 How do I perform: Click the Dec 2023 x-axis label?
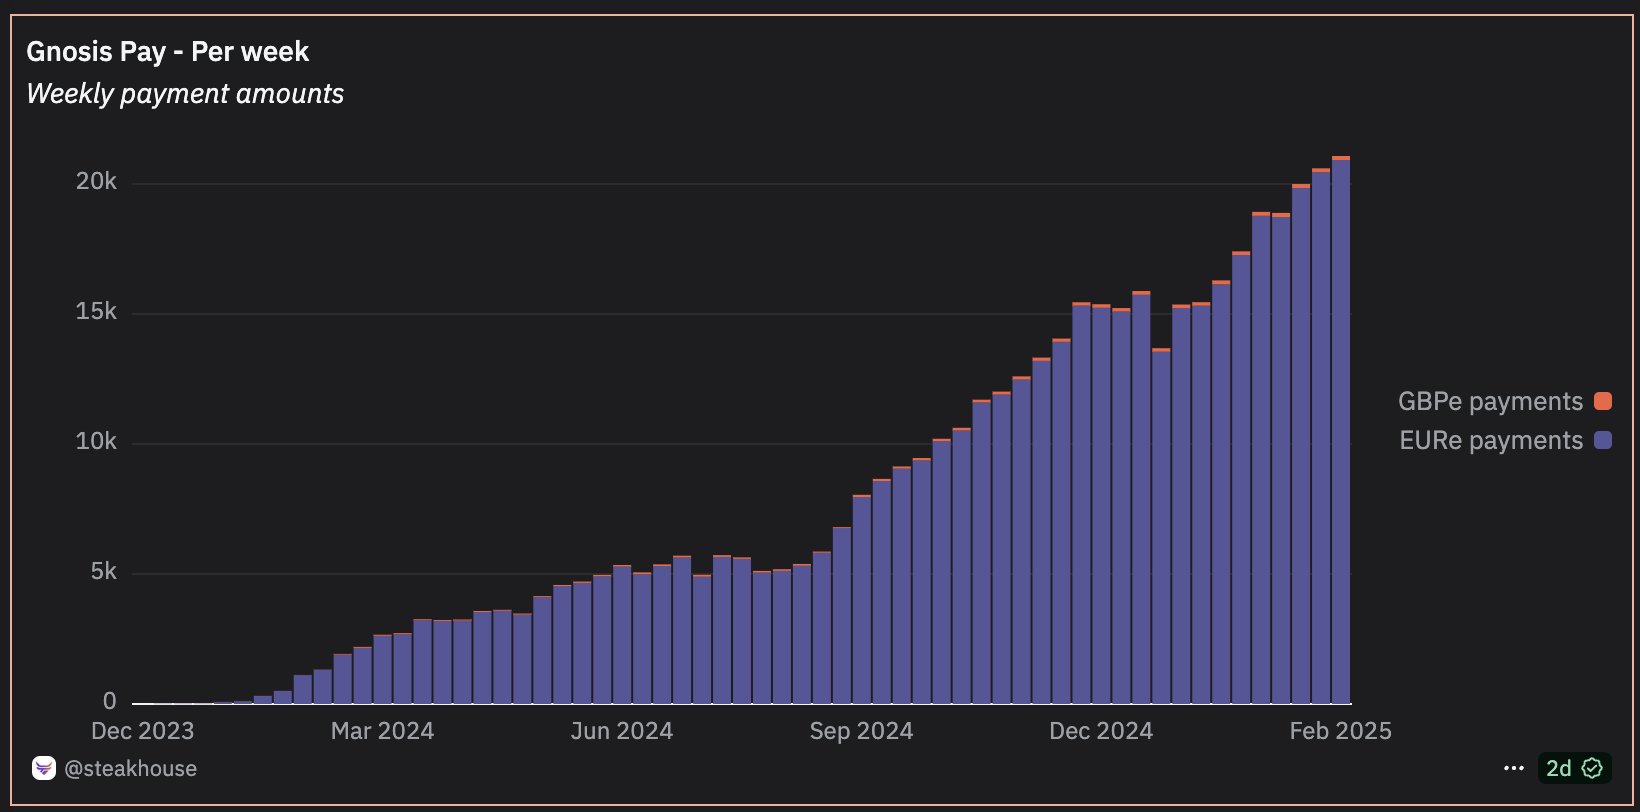142,731
